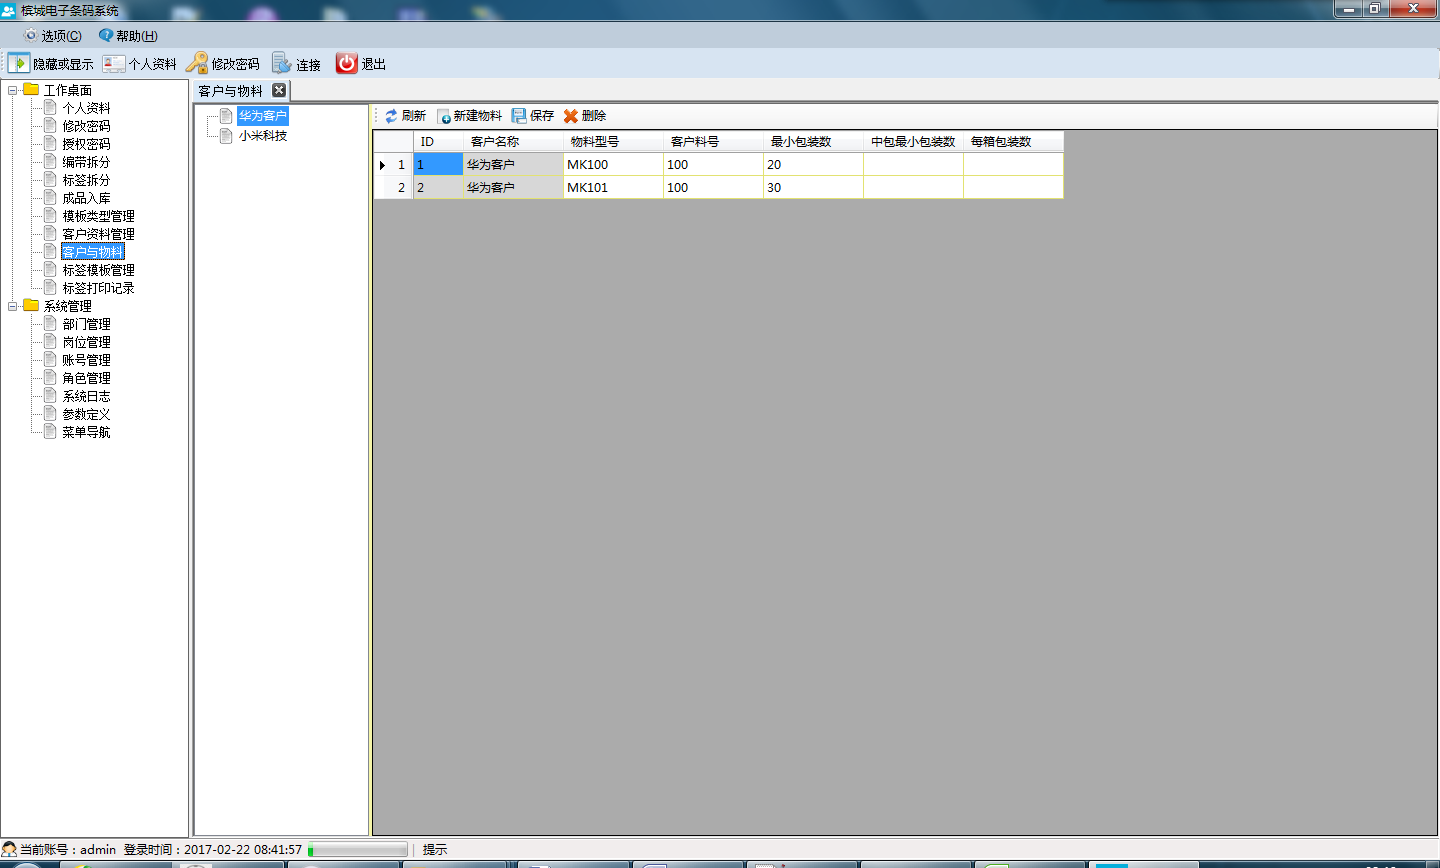Click the 保存 disk icon
The width and height of the screenshot is (1440, 868).
(519, 116)
